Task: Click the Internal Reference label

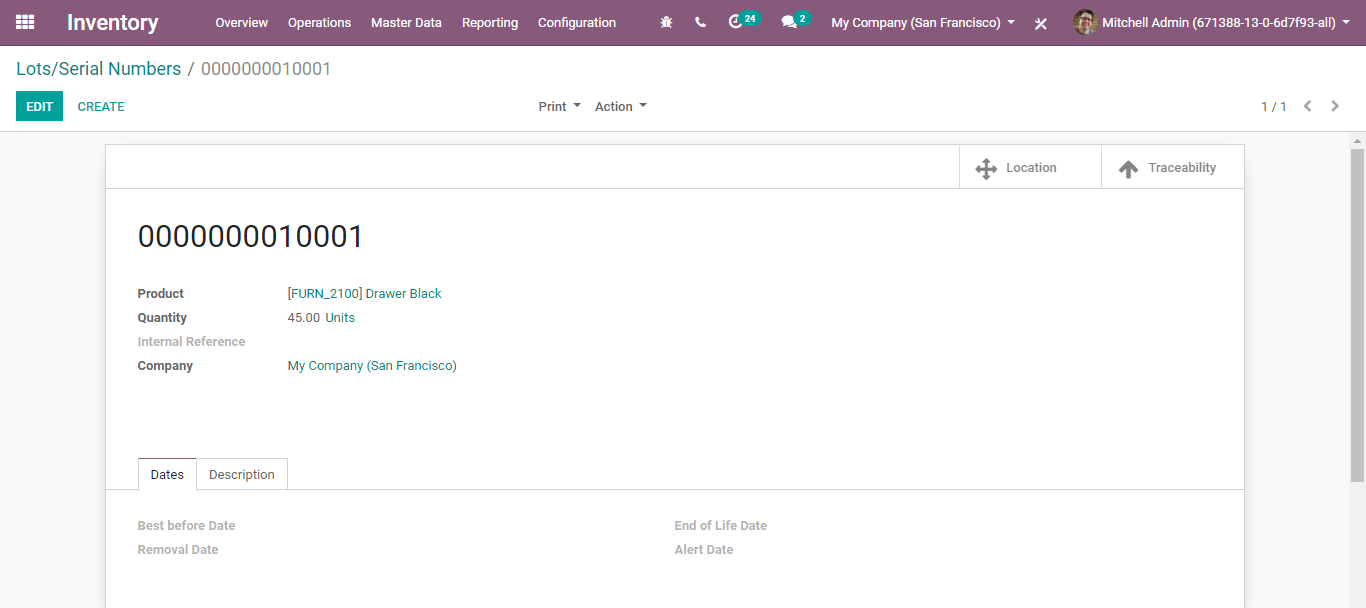Action: coord(191,342)
